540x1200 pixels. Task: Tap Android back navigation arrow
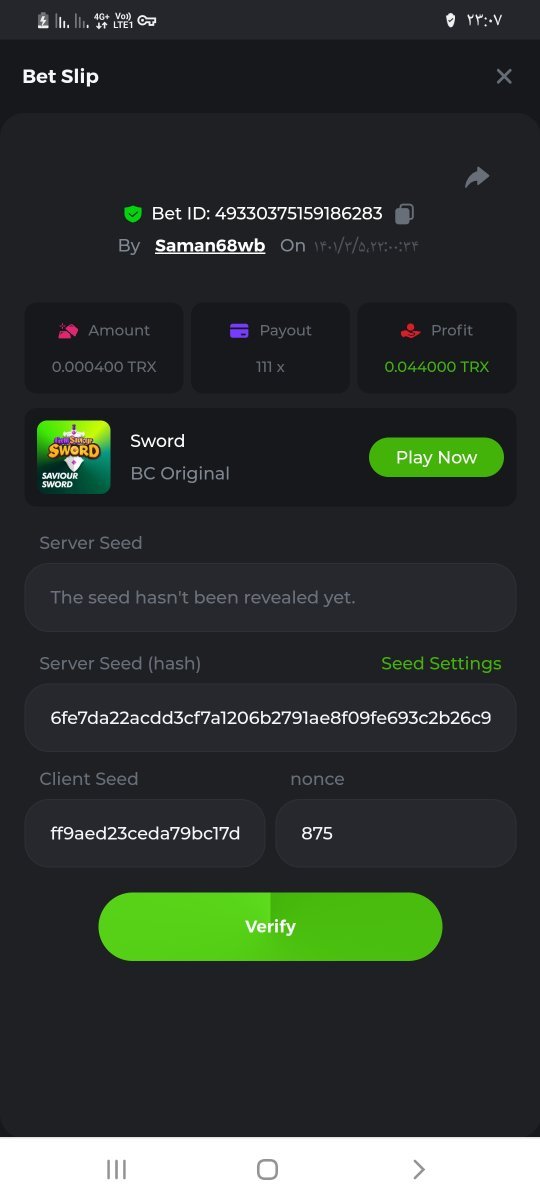click(419, 1169)
